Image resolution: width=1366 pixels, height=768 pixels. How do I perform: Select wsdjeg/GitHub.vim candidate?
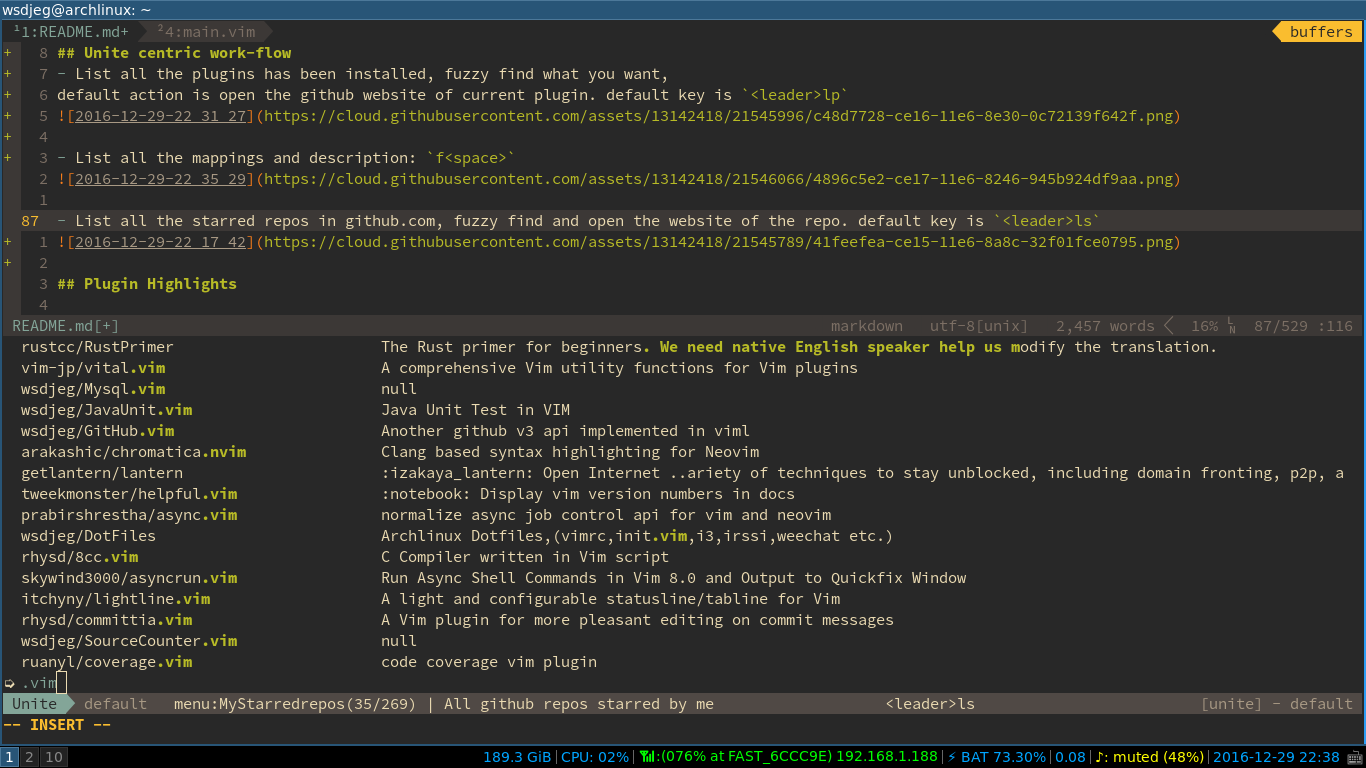[97, 431]
